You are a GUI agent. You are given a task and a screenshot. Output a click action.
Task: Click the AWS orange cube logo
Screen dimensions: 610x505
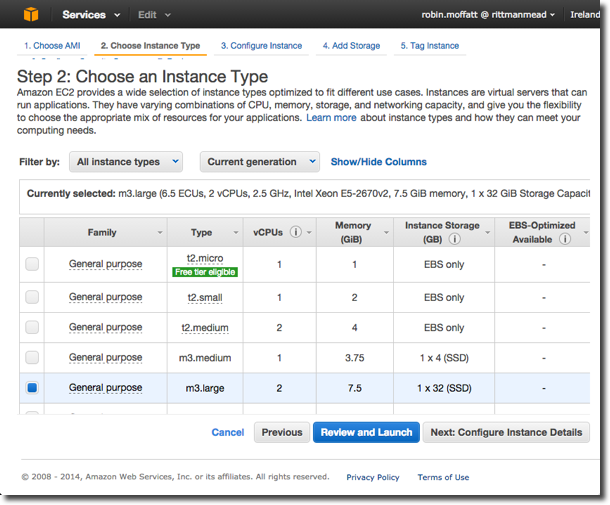click(30, 15)
